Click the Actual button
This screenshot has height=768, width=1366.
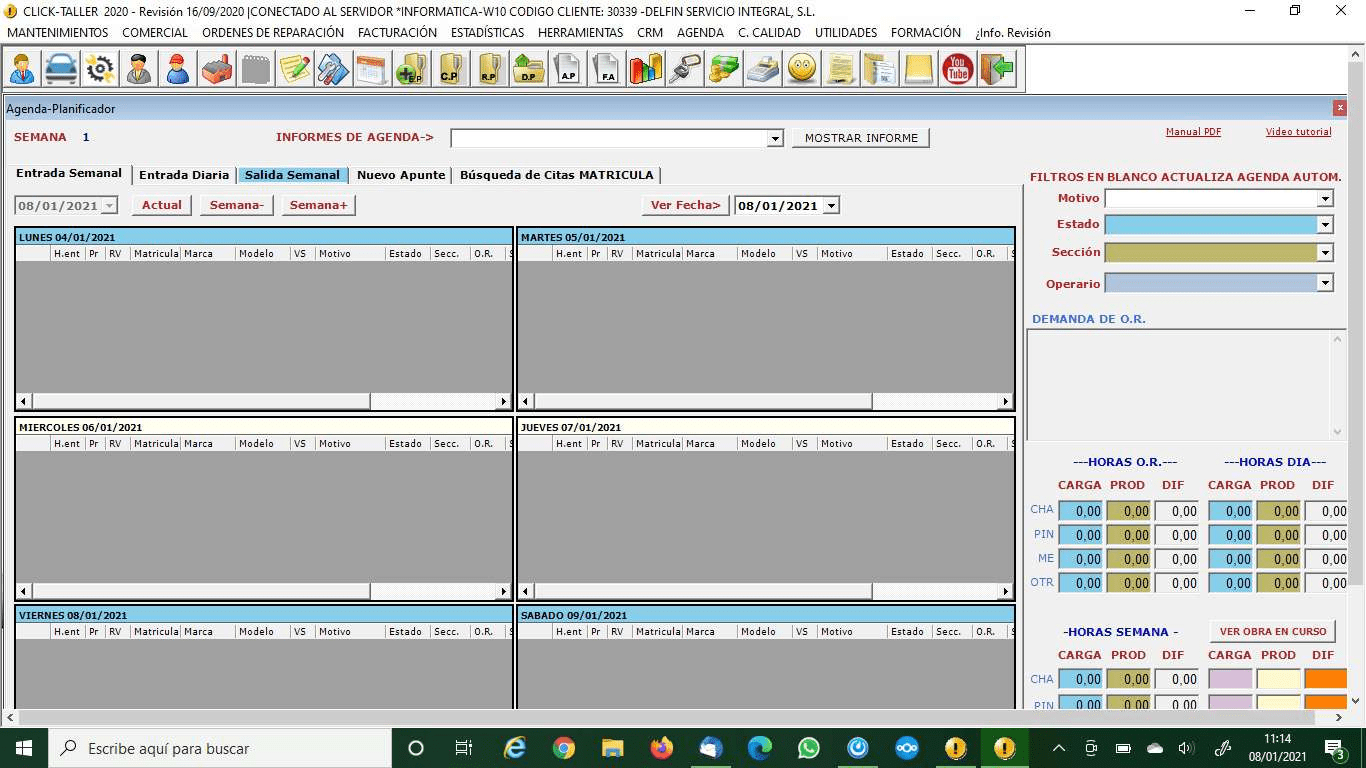click(x=161, y=205)
